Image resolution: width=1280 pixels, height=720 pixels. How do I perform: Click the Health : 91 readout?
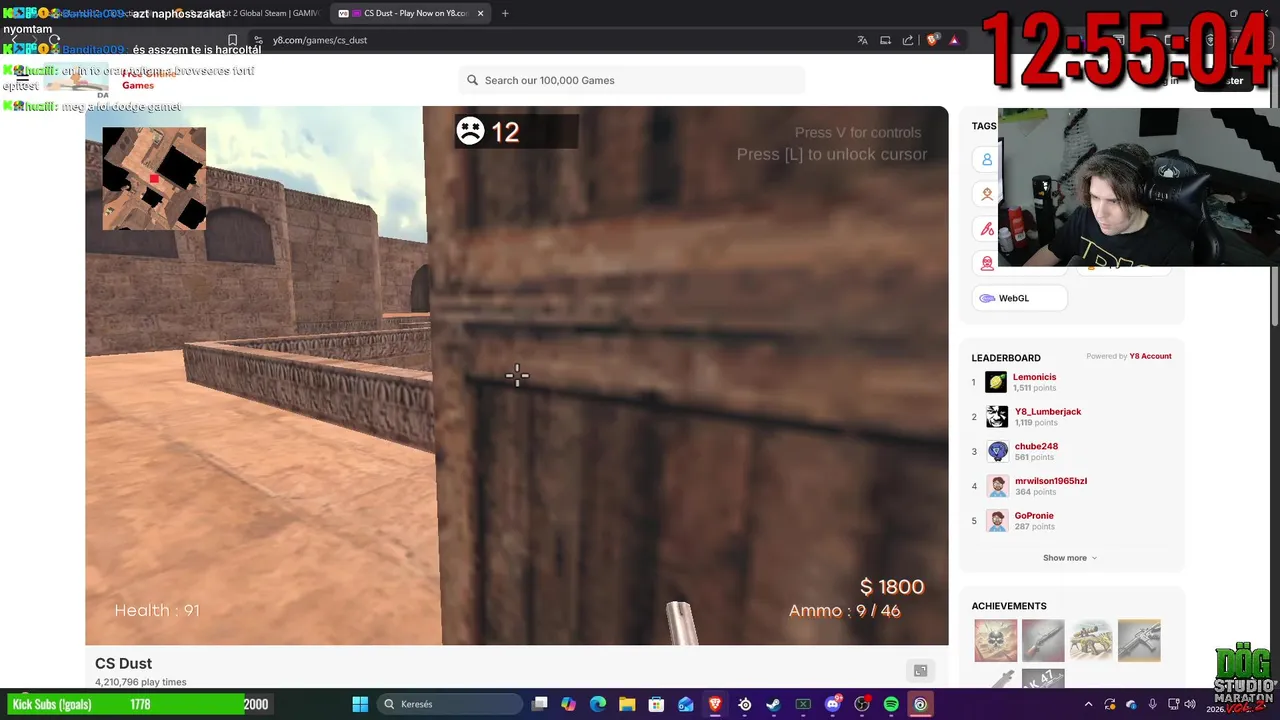point(157,610)
